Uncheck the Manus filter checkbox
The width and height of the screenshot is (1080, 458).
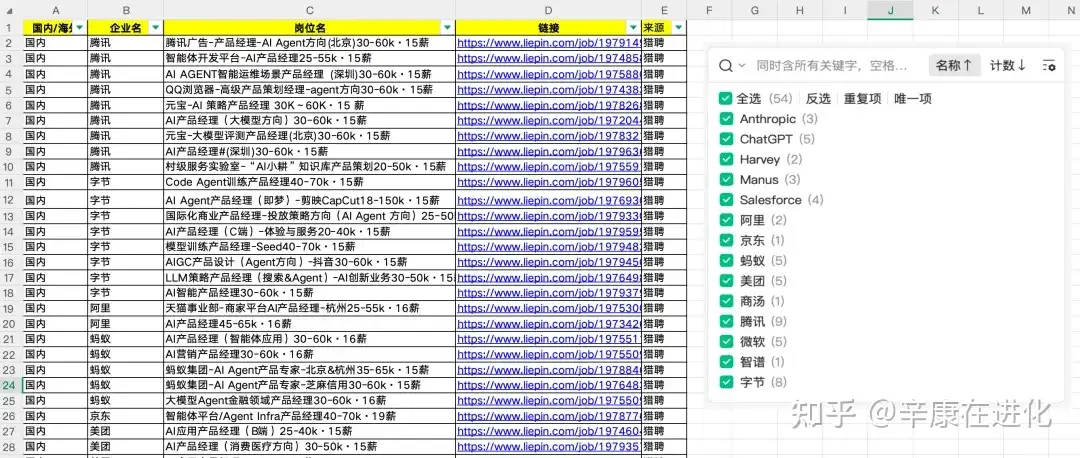[x=725, y=180]
